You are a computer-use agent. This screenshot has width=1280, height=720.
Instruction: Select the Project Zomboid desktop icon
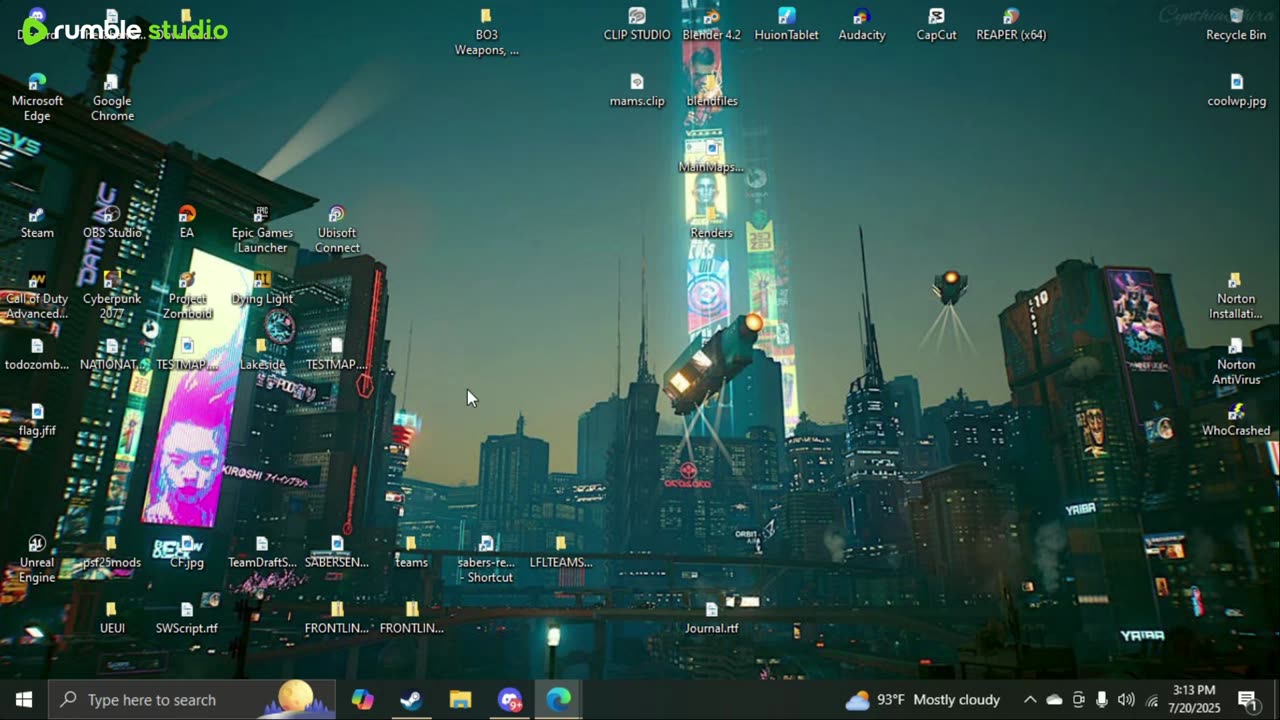(x=187, y=295)
